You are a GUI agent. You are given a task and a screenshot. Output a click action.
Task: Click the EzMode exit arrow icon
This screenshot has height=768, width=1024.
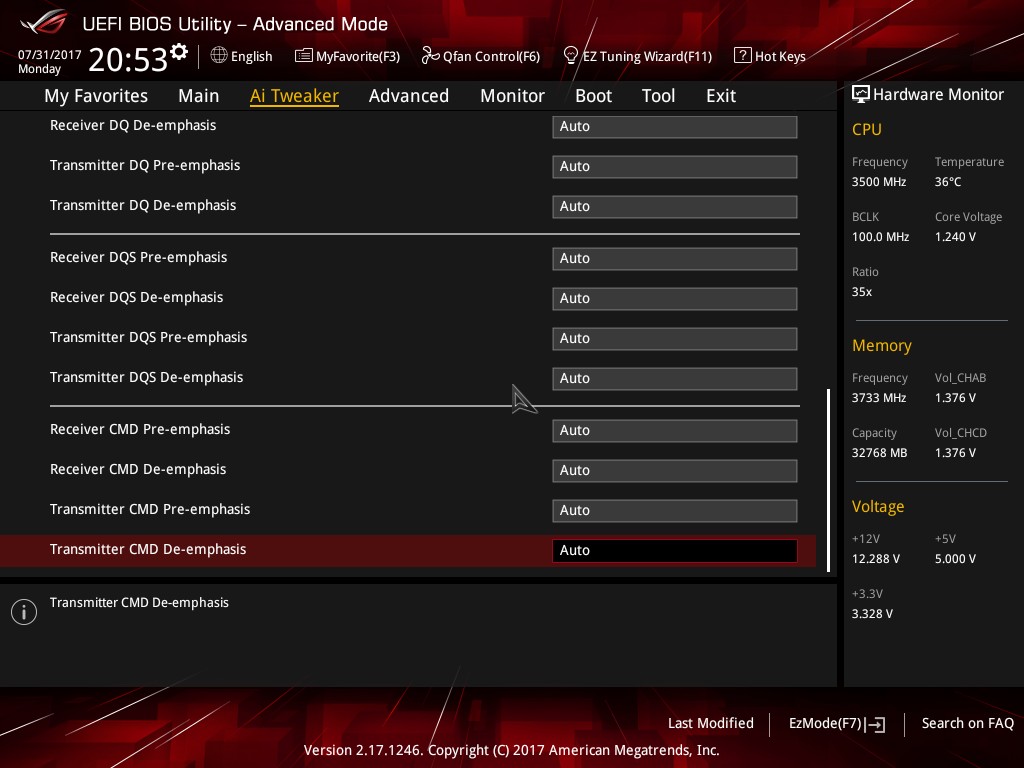[875, 724]
